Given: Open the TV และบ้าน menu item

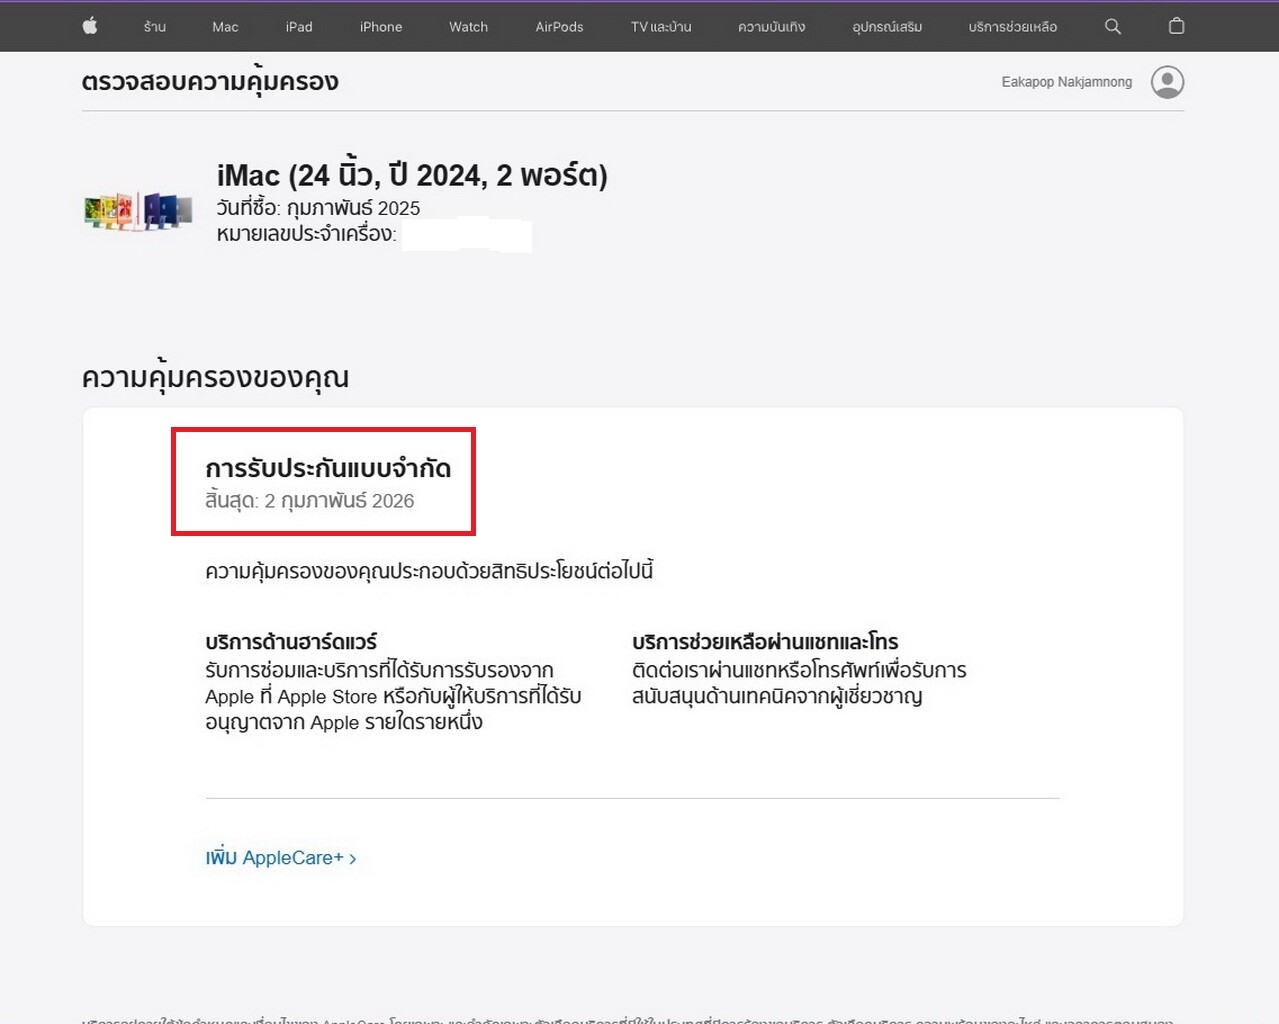Looking at the screenshot, I should [661, 27].
